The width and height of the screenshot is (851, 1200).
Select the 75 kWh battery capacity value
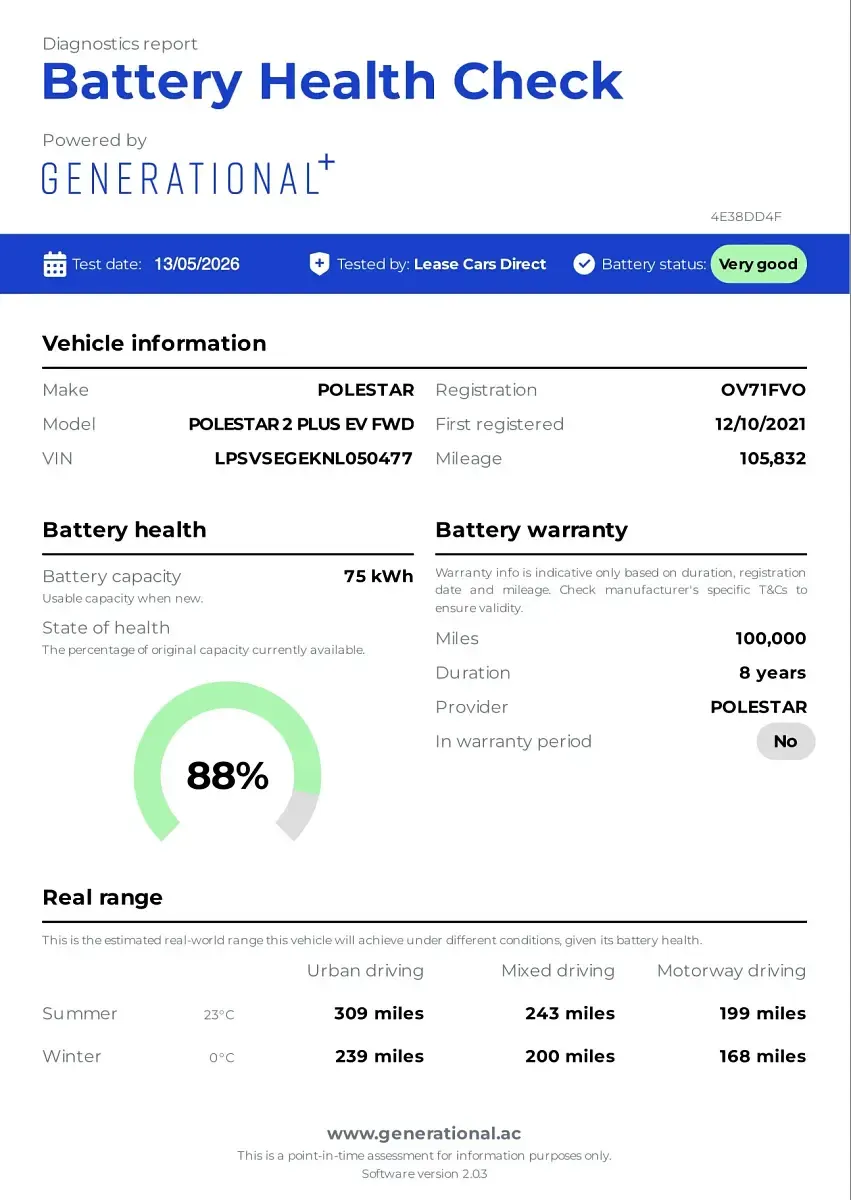point(378,576)
